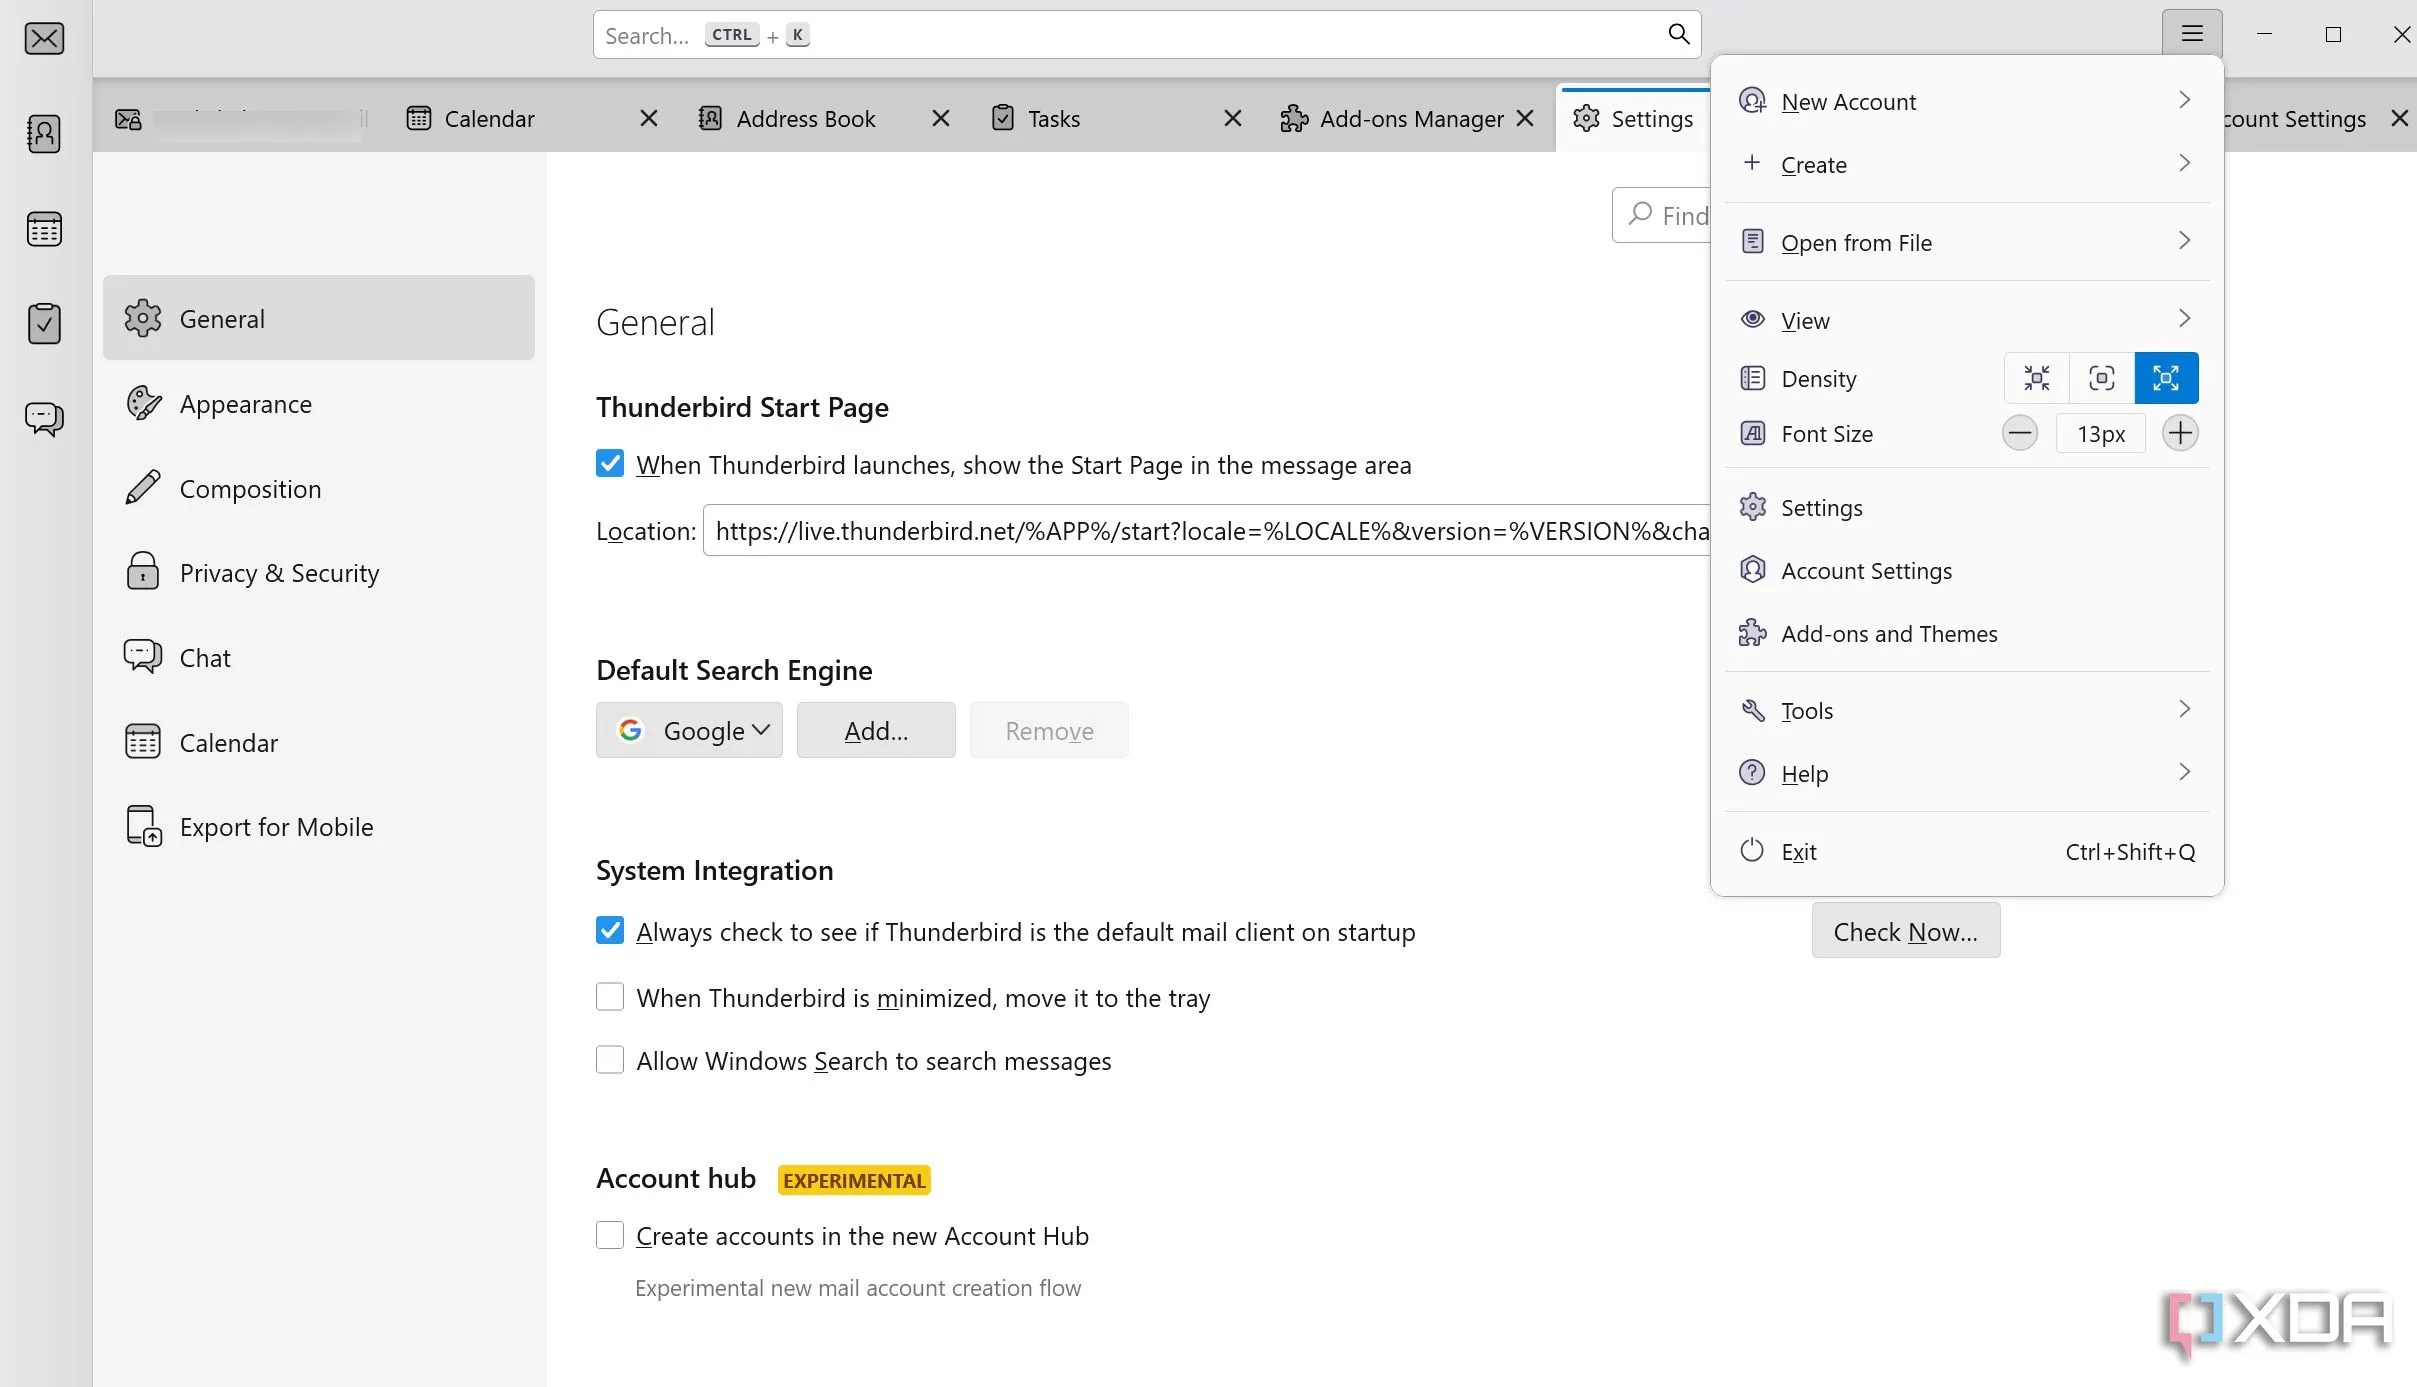Click Add search engine button
Screen dimensions: 2417x1387
[875, 731]
